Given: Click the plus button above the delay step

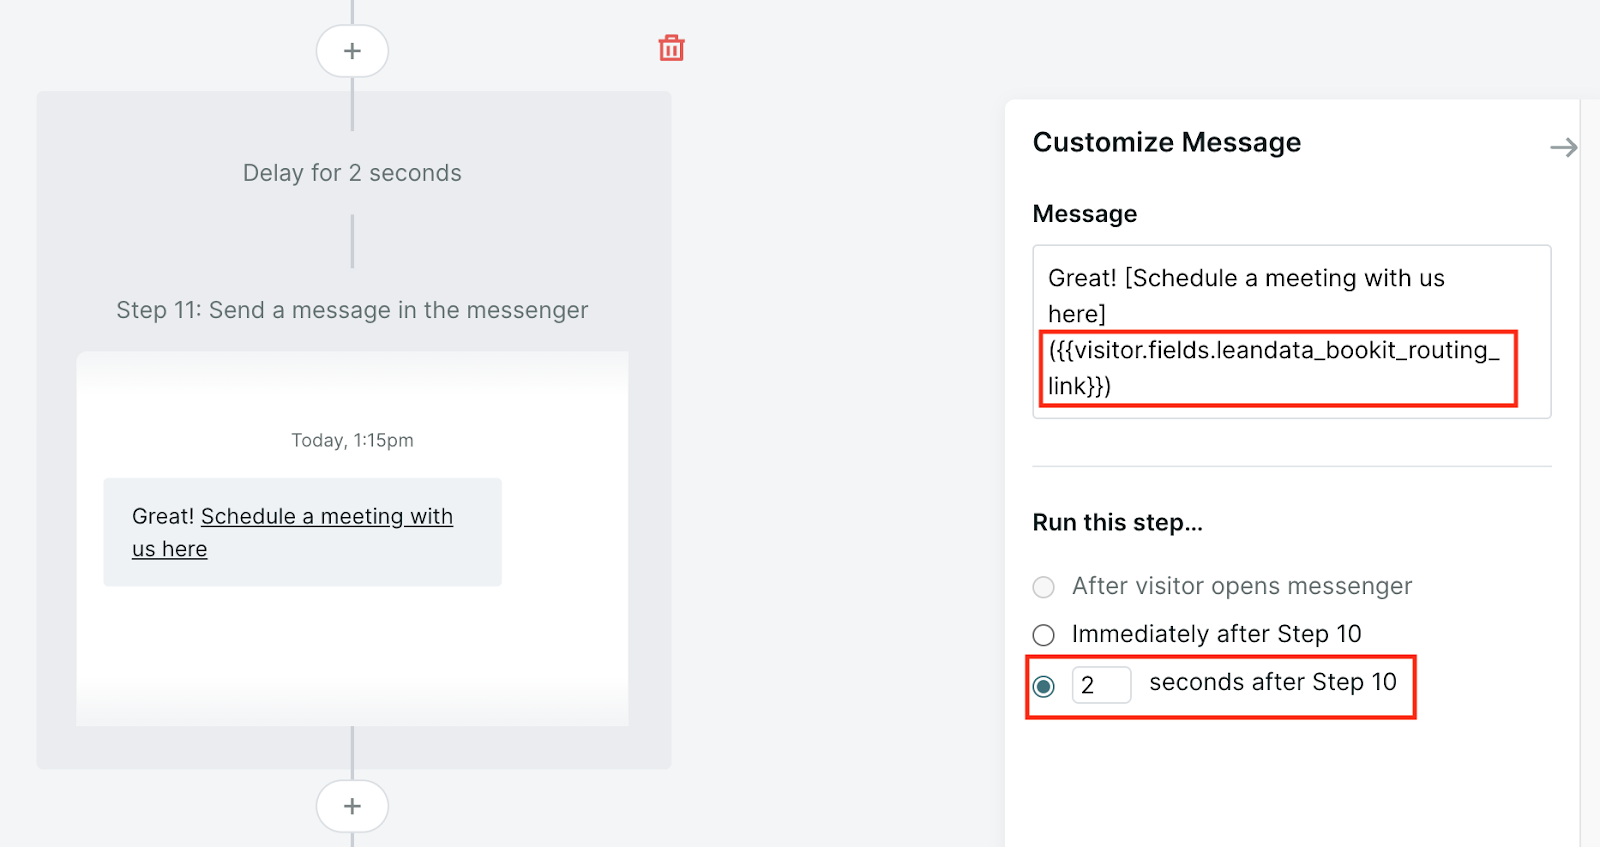Looking at the screenshot, I should point(352,51).
